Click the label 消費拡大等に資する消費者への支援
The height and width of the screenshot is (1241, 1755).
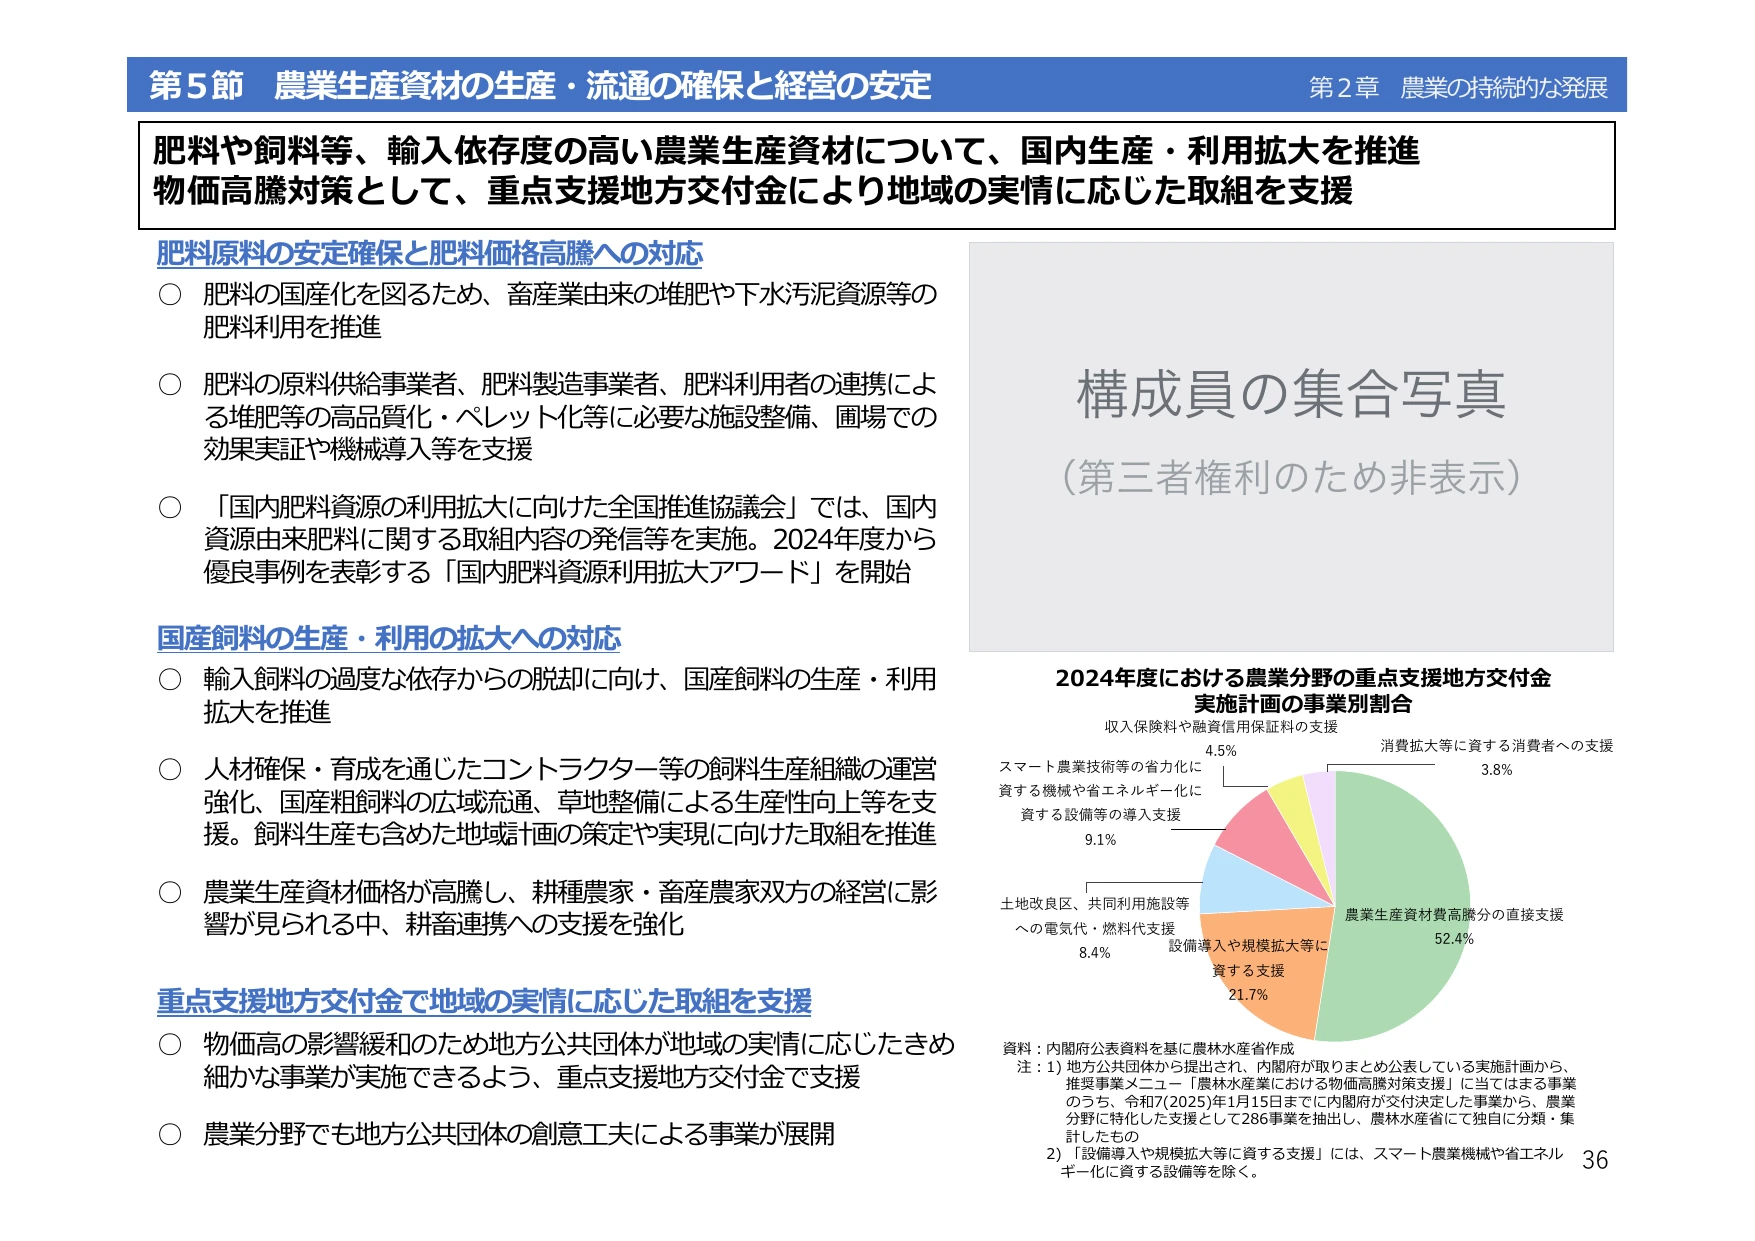pos(1497,746)
